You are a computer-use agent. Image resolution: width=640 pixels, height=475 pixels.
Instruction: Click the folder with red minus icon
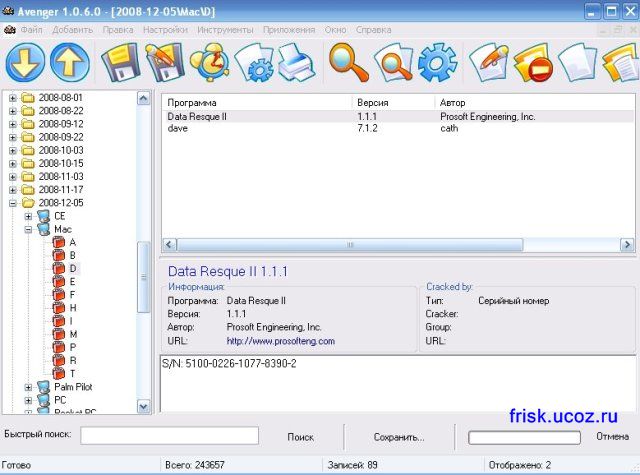coord(533,62)
